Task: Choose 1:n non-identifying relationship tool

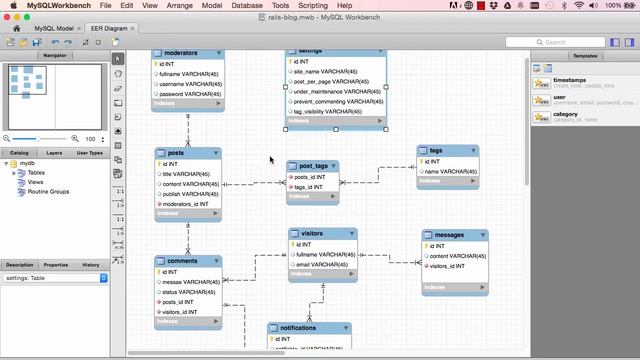Action: [118, 203]
